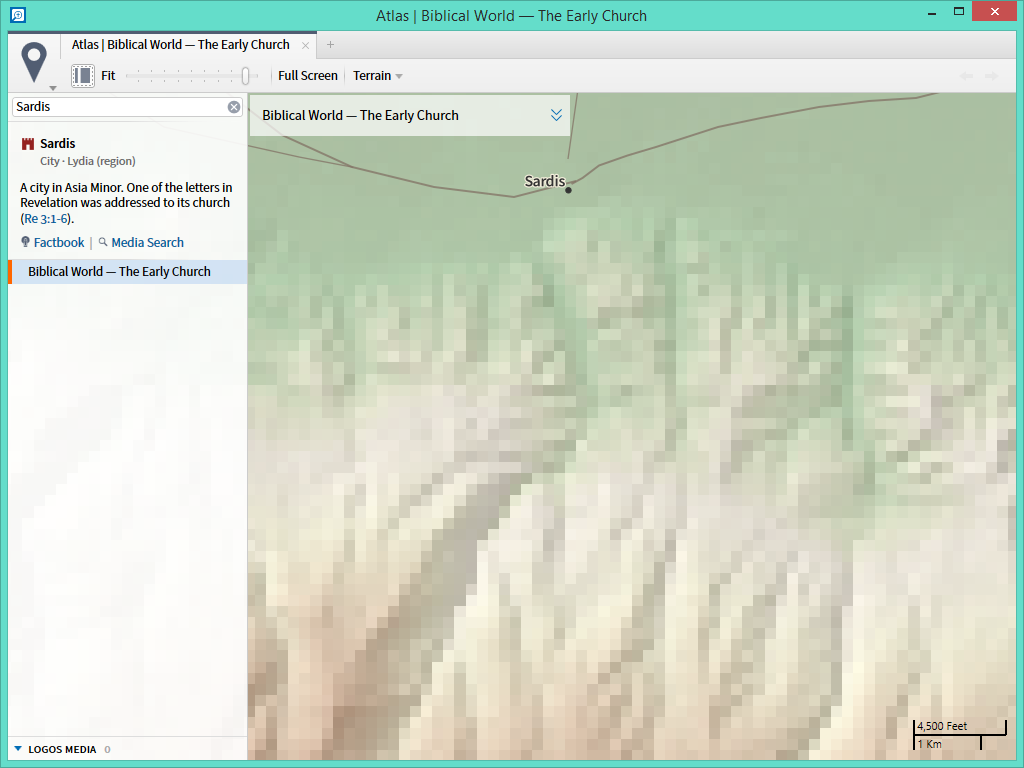Open the dropdown arrow under the map pin
This screenshot has width=1024, height=768.
pyautogui.click(x=53, y=88)
